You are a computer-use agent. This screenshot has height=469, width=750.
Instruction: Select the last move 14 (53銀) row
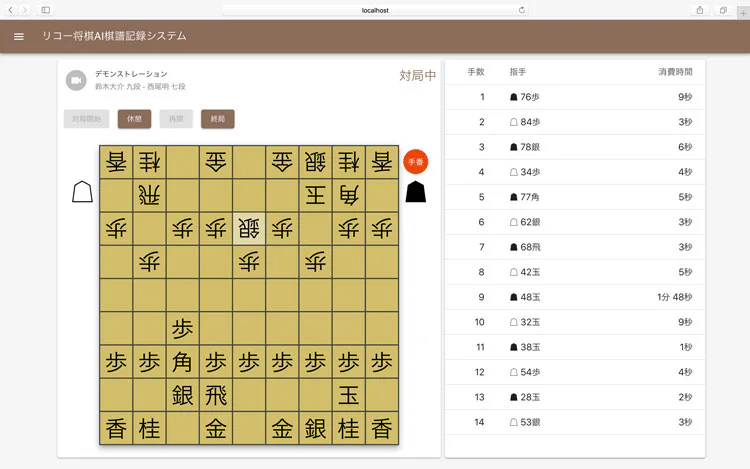tap(574, 422)
